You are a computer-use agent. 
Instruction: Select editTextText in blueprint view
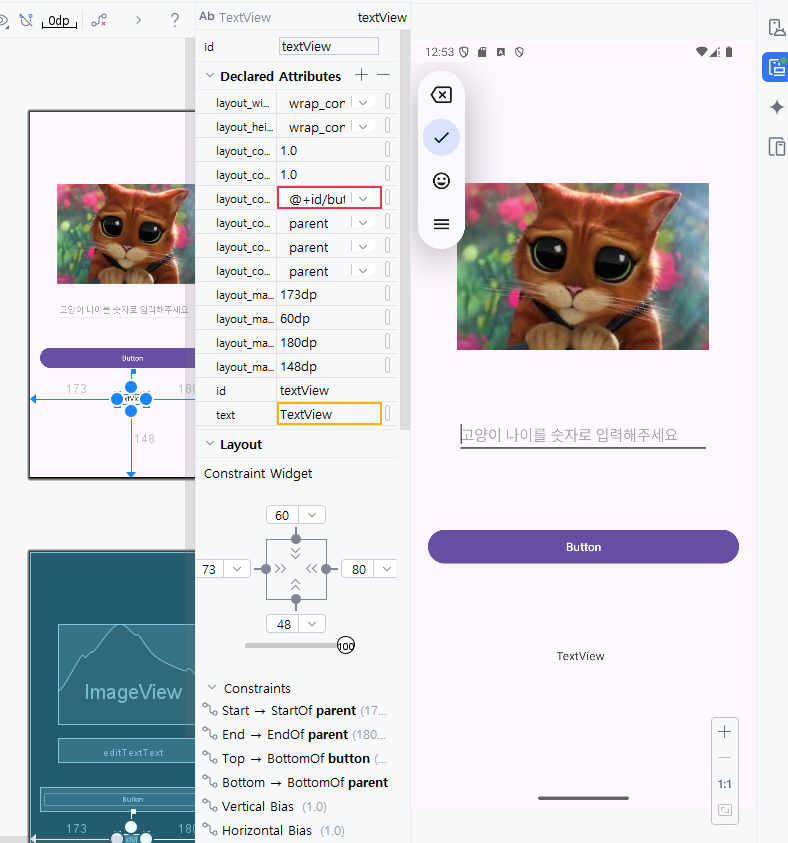(126, 751)
